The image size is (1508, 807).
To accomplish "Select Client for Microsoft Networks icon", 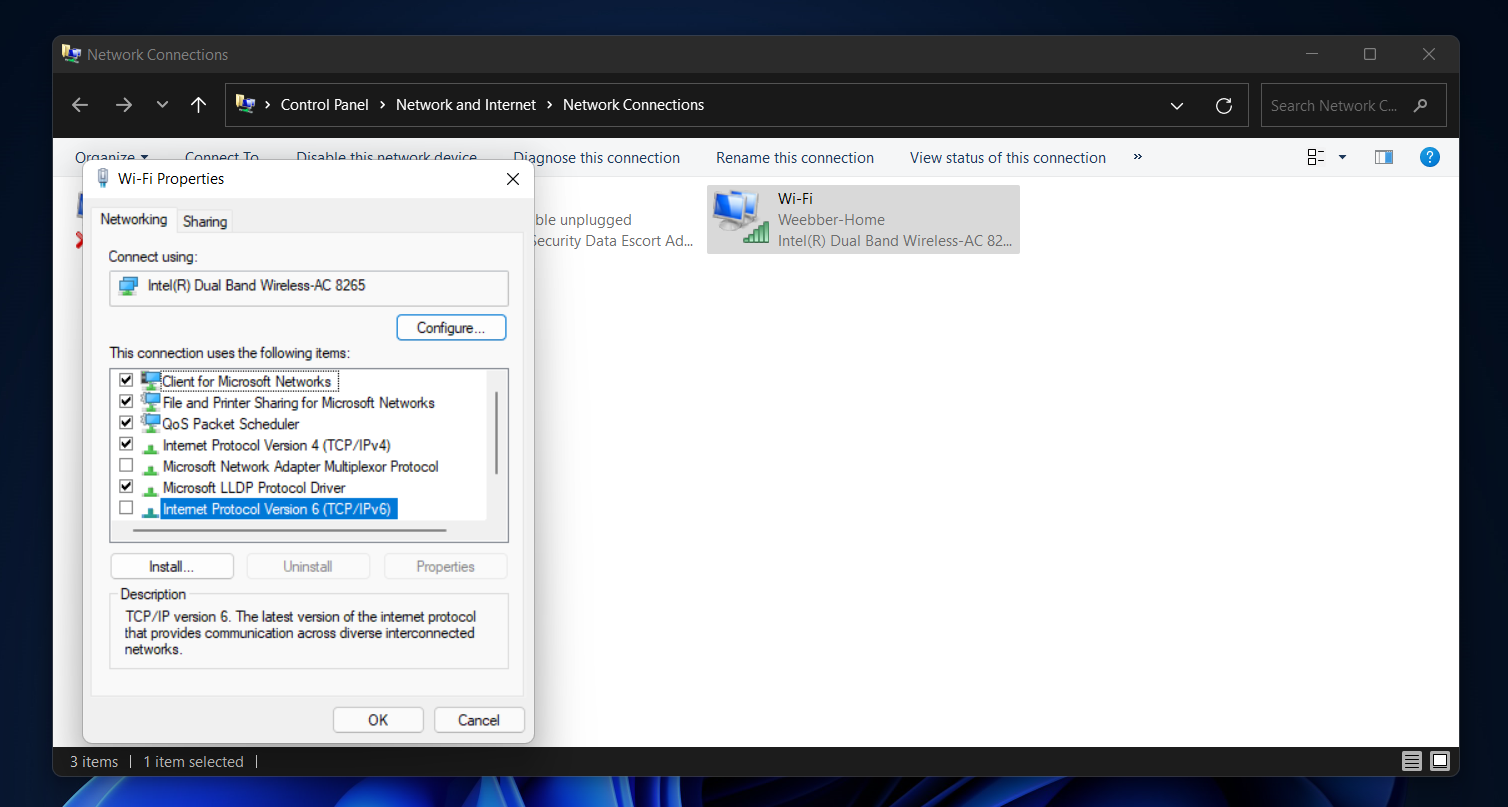I will click(150, 381).
